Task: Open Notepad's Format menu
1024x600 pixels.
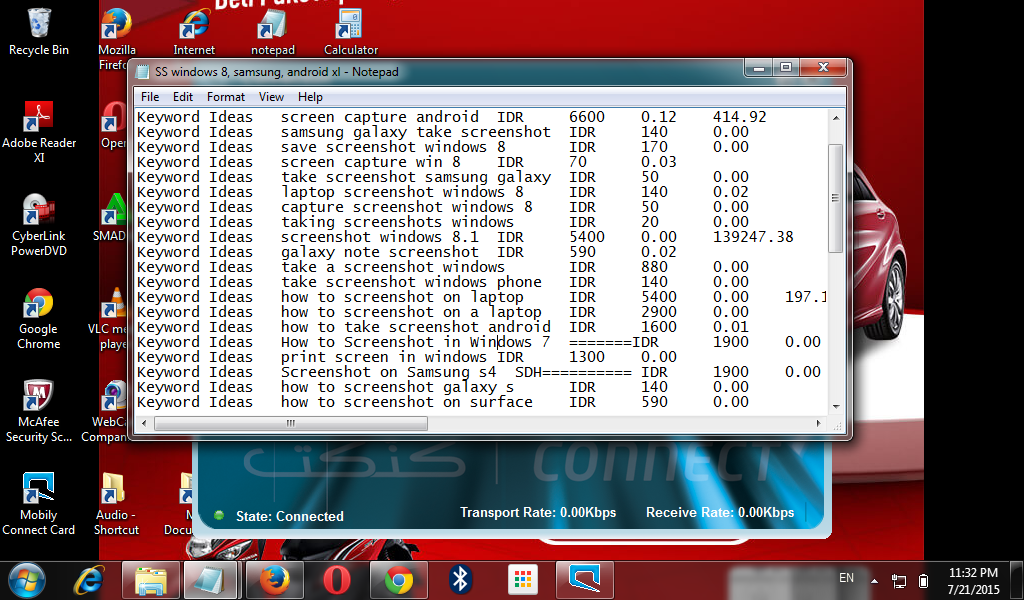Action: tap(225, 97)
